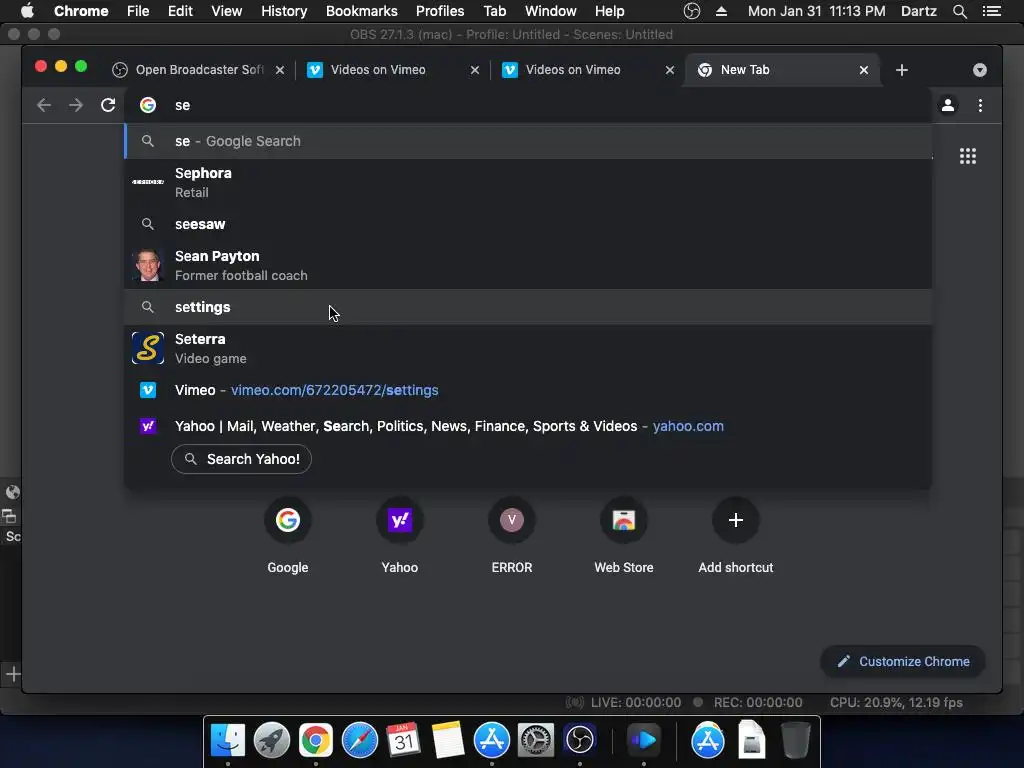Reload the page with the refresh icon
Screen dimensions: 1024x768
108,105
